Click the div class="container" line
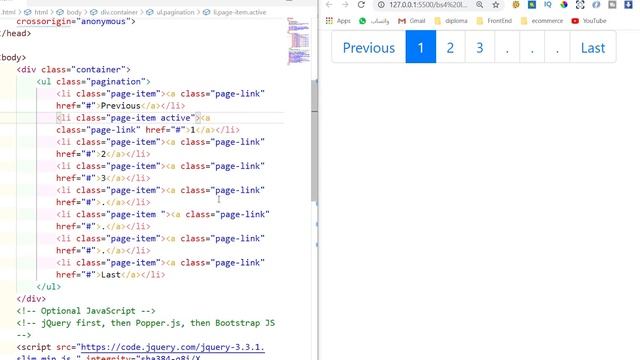Screen dimensions: 640x360 [x=73, y=69]
